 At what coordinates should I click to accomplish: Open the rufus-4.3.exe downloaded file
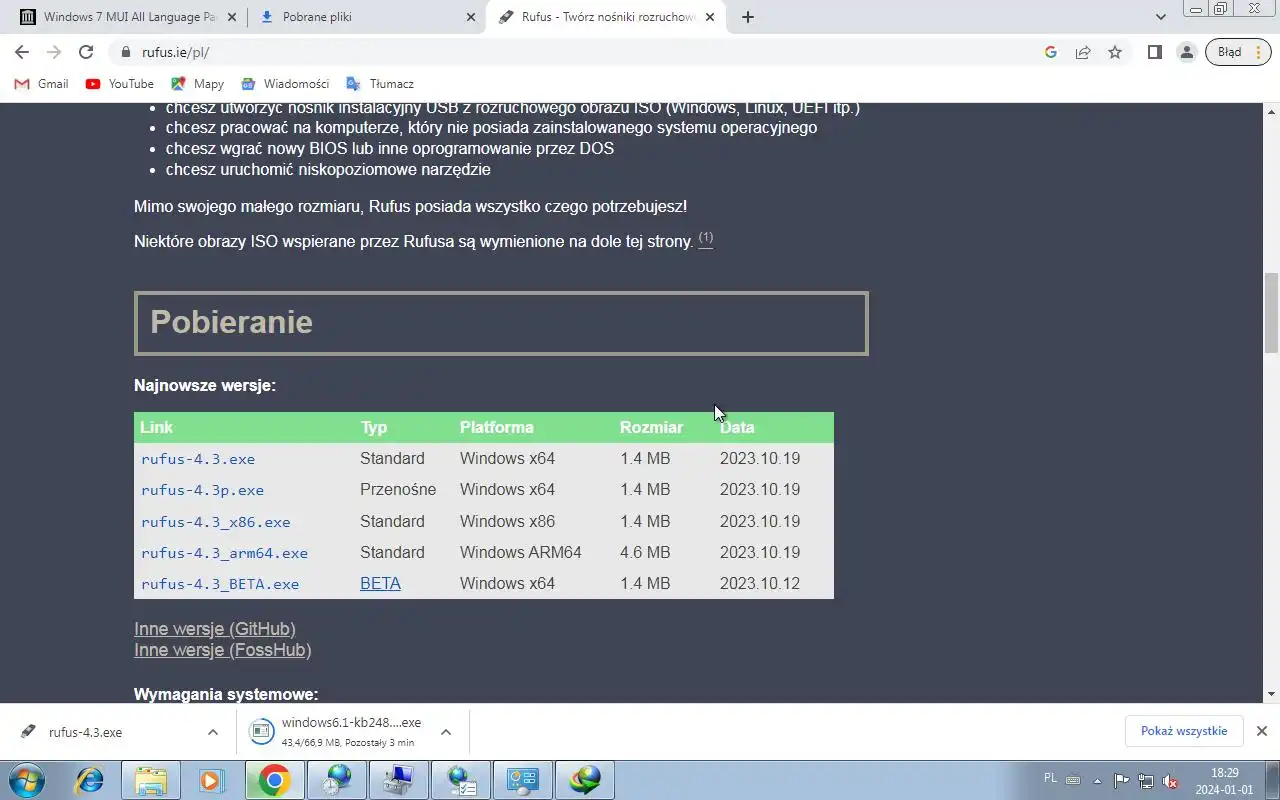[x=85, y=732]
